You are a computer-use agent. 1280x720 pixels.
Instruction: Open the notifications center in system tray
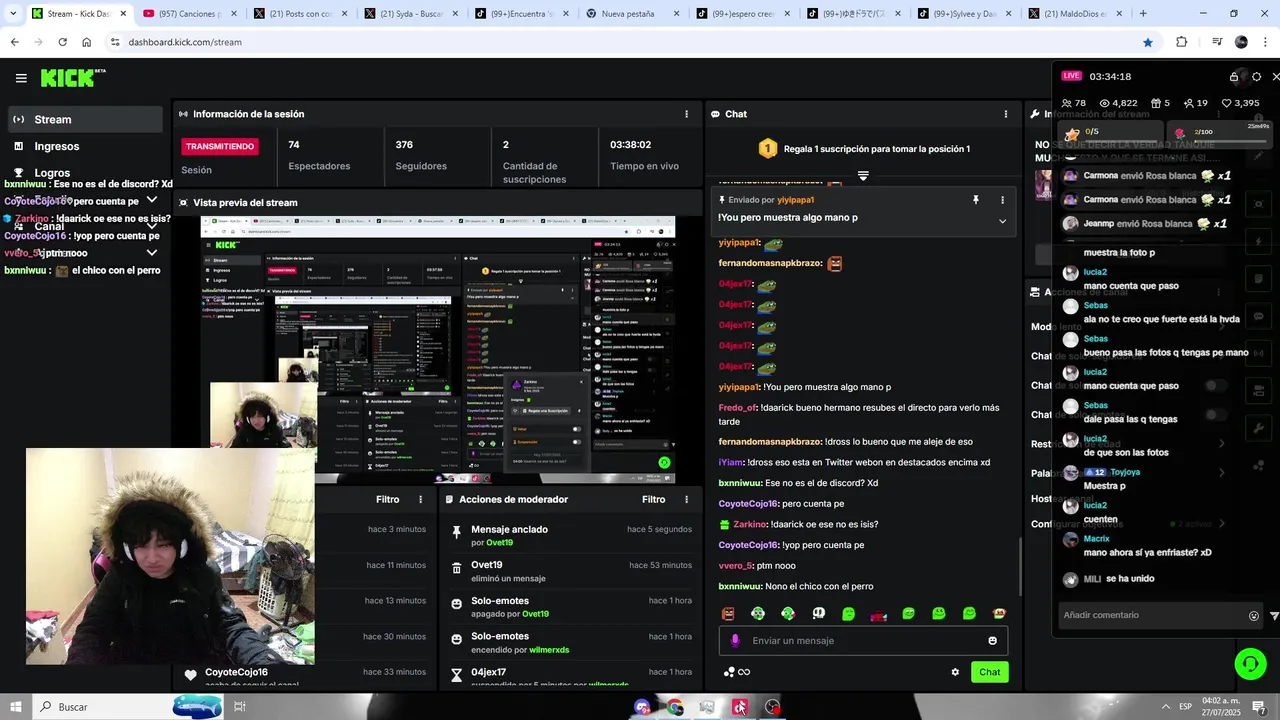click(1258, 707)
